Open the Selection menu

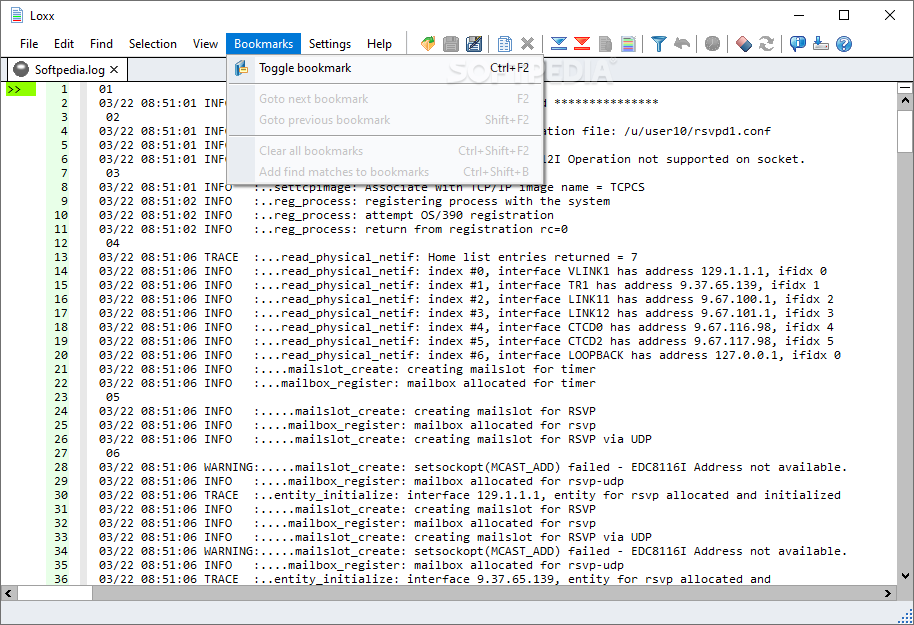click(153, 44)
